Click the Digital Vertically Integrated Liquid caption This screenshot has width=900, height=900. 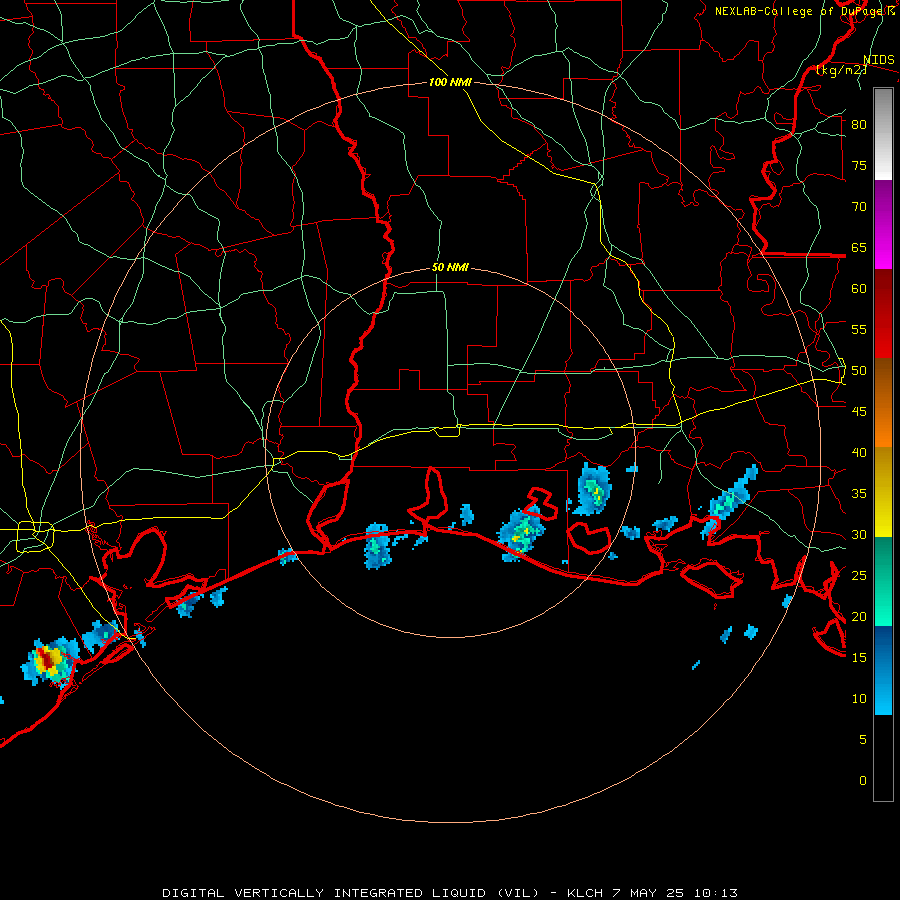pyautogui.click(x=449, y=893)
